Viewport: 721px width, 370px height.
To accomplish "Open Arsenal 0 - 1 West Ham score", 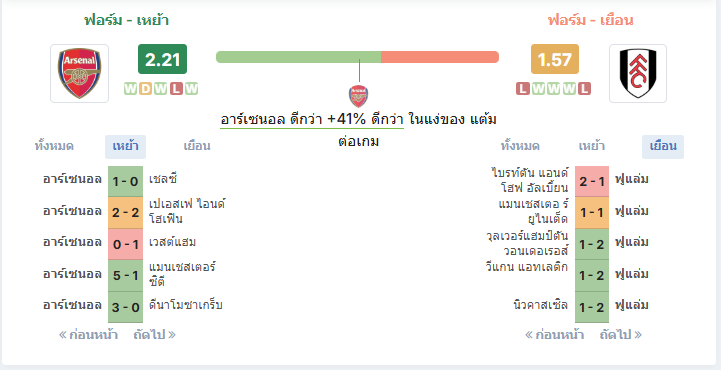I will [126, 244].
